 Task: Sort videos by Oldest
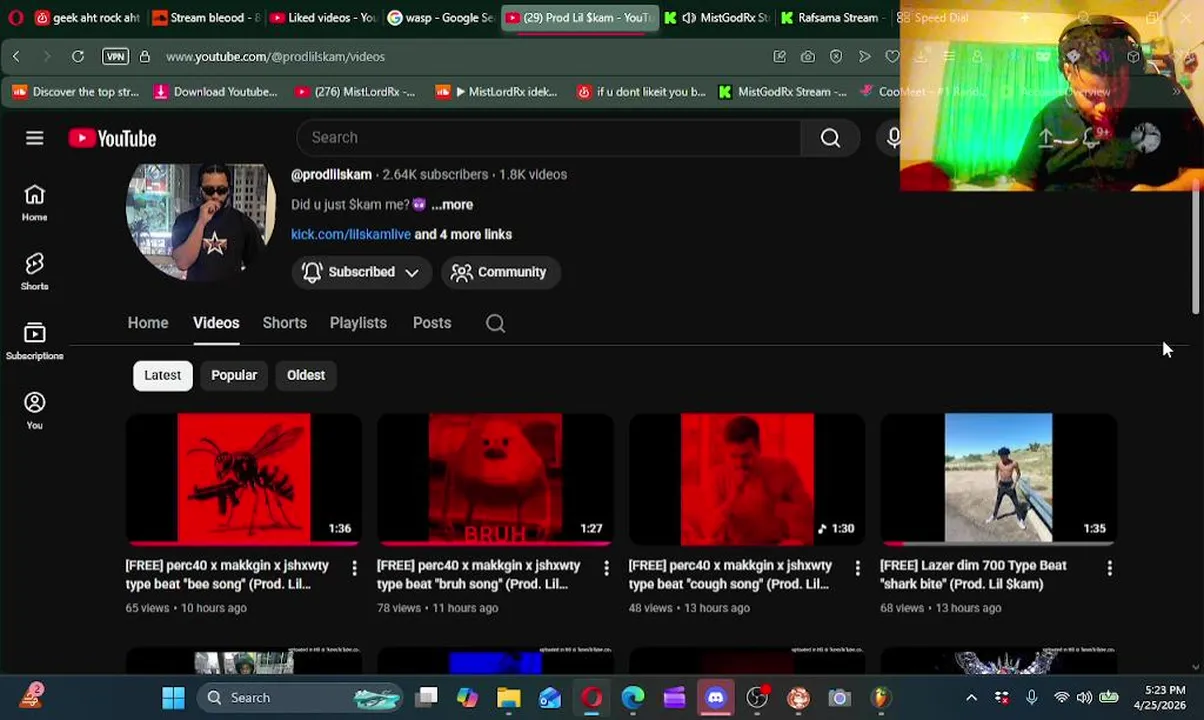pyautogui.click(x=306, y=375)
